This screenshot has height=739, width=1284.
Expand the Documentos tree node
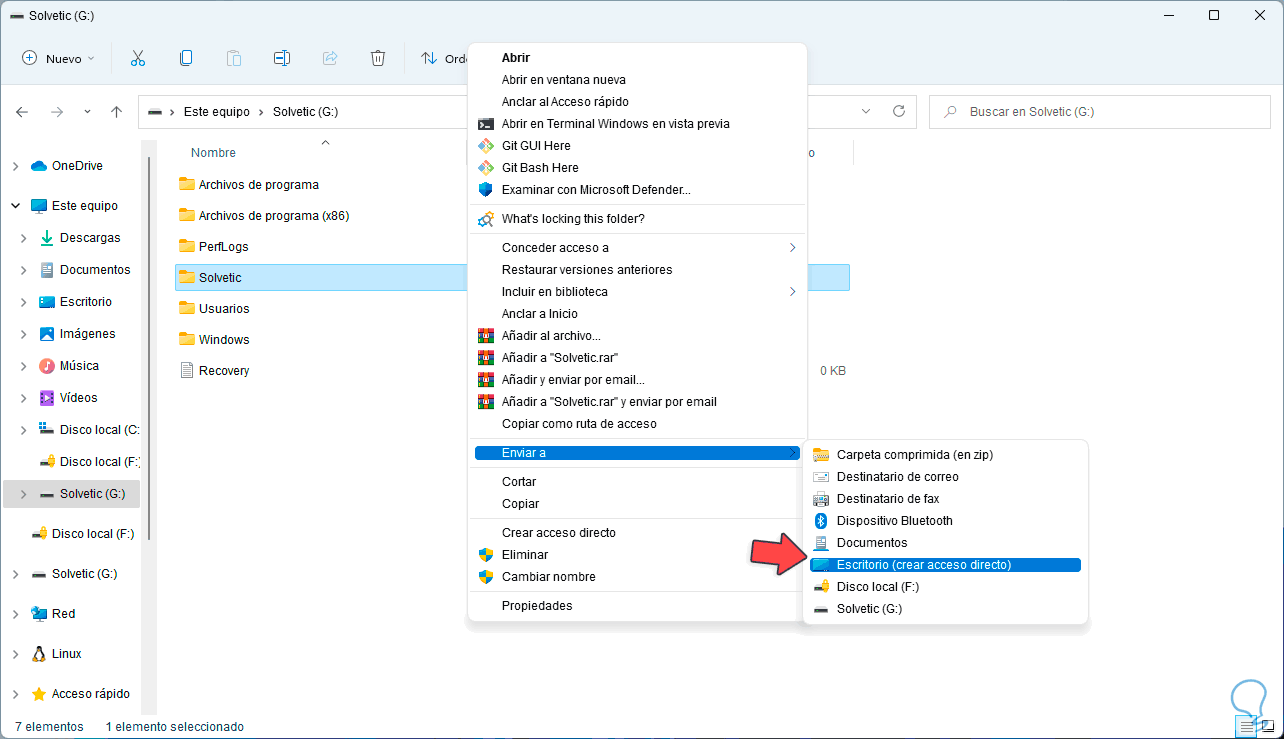click(24, 270)
